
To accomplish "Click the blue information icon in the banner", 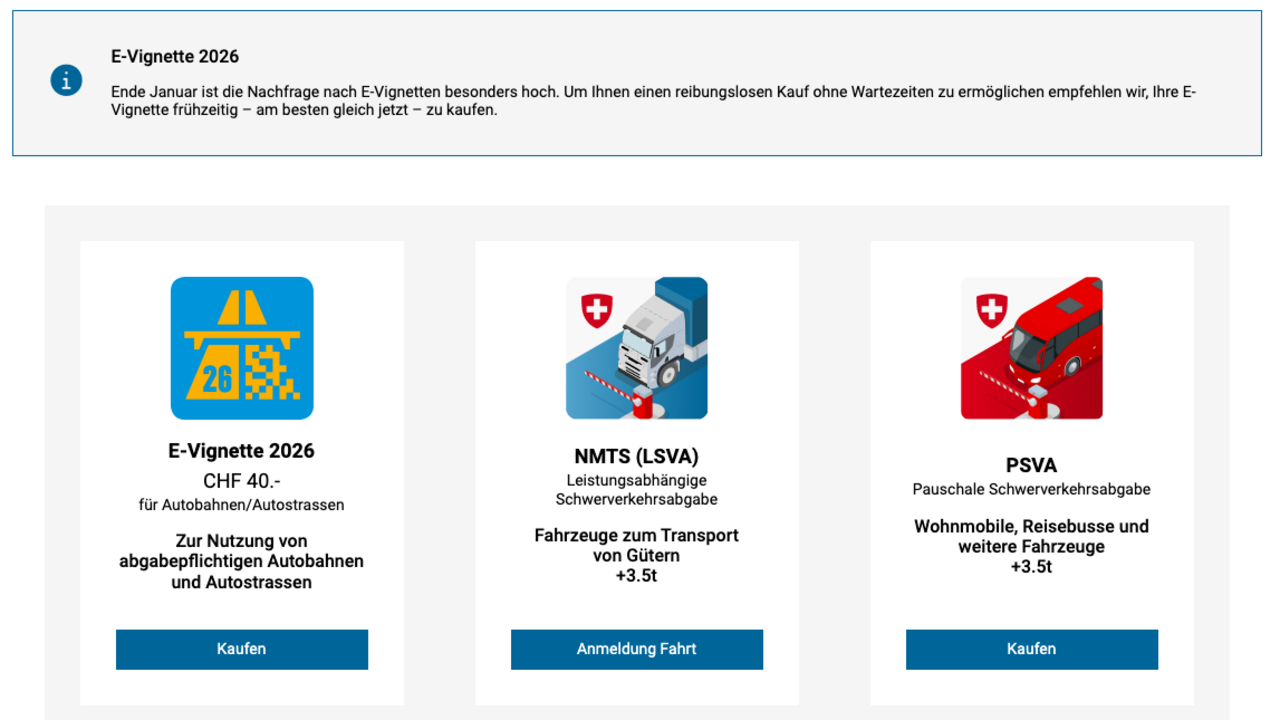I will [66, 80].
